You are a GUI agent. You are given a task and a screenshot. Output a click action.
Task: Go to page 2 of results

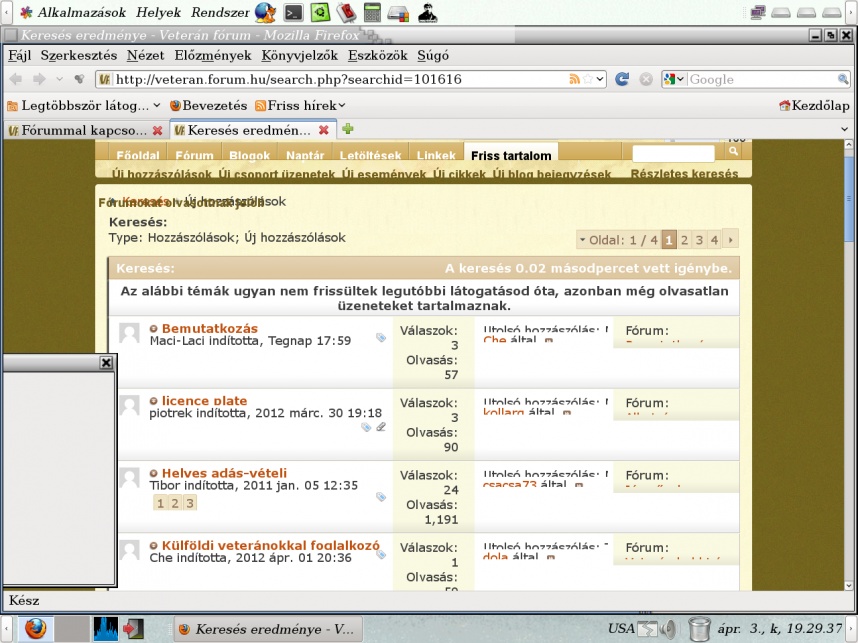(684, 240)
